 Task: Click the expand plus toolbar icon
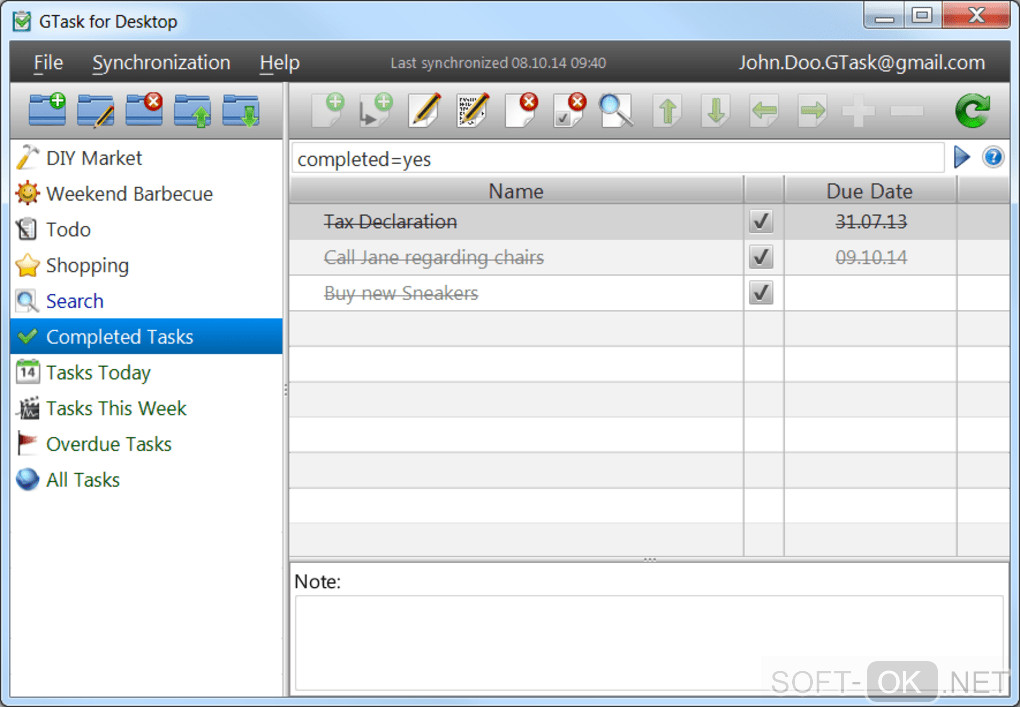click(858, 111)
